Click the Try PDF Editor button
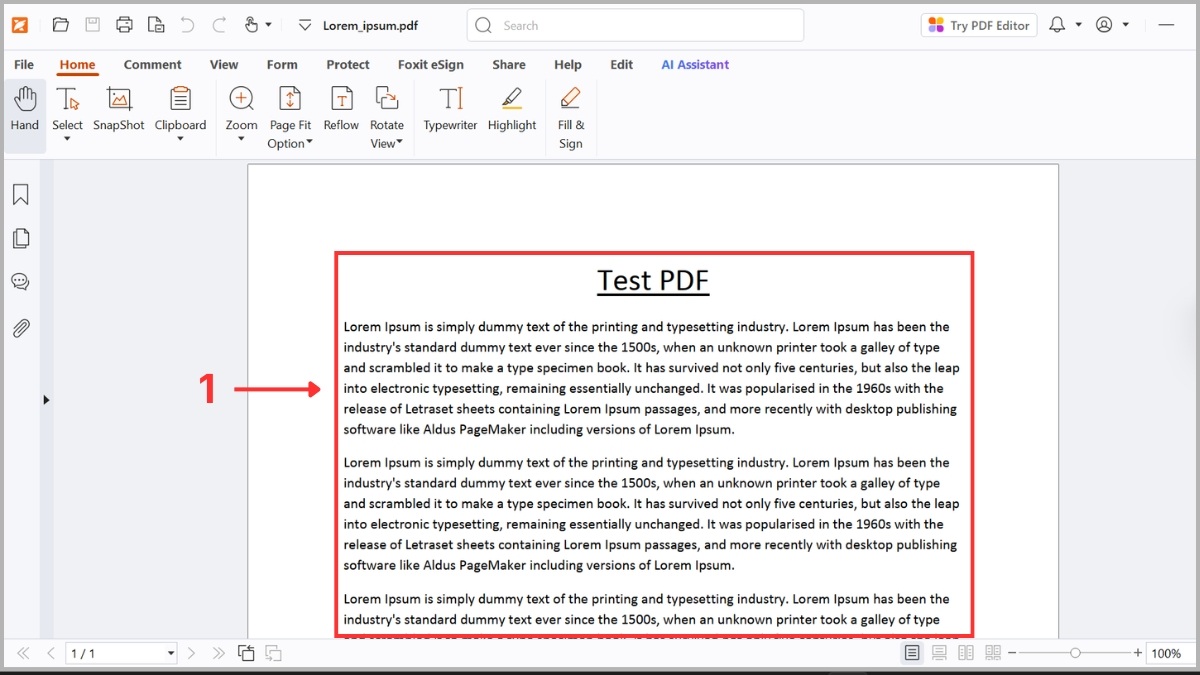Viewport: 1200px width, 675px height. point(978,24)
